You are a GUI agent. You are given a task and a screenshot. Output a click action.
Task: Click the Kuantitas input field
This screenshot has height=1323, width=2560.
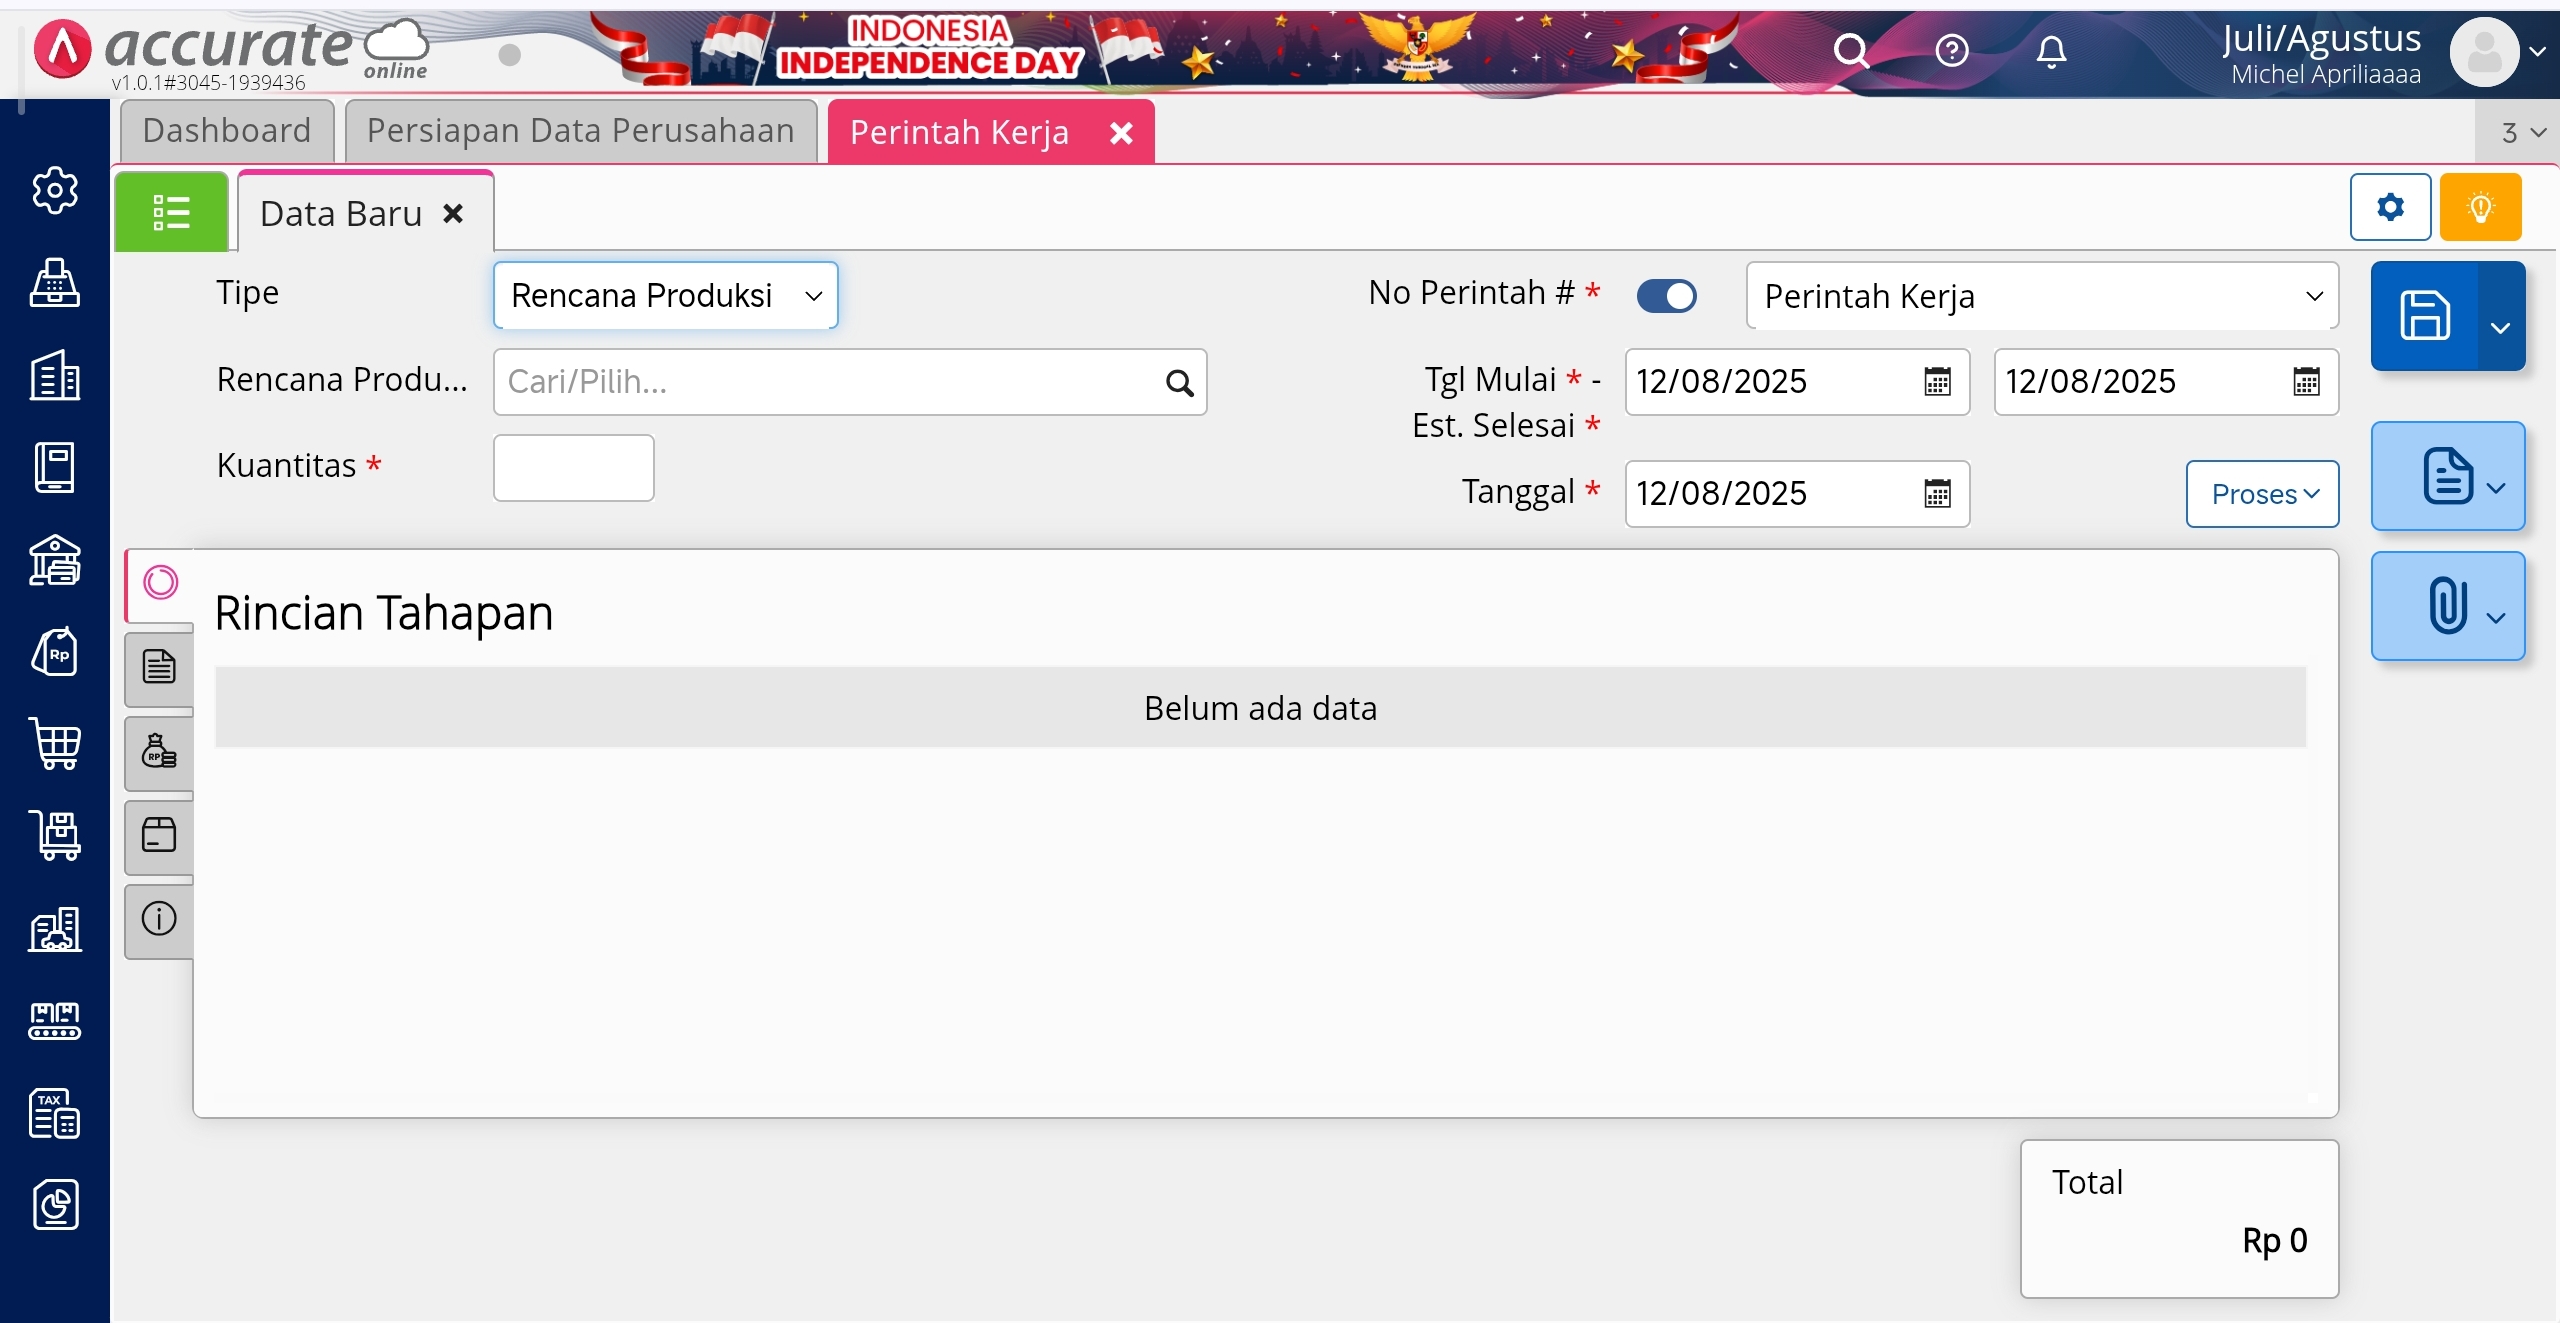point(573,467)
